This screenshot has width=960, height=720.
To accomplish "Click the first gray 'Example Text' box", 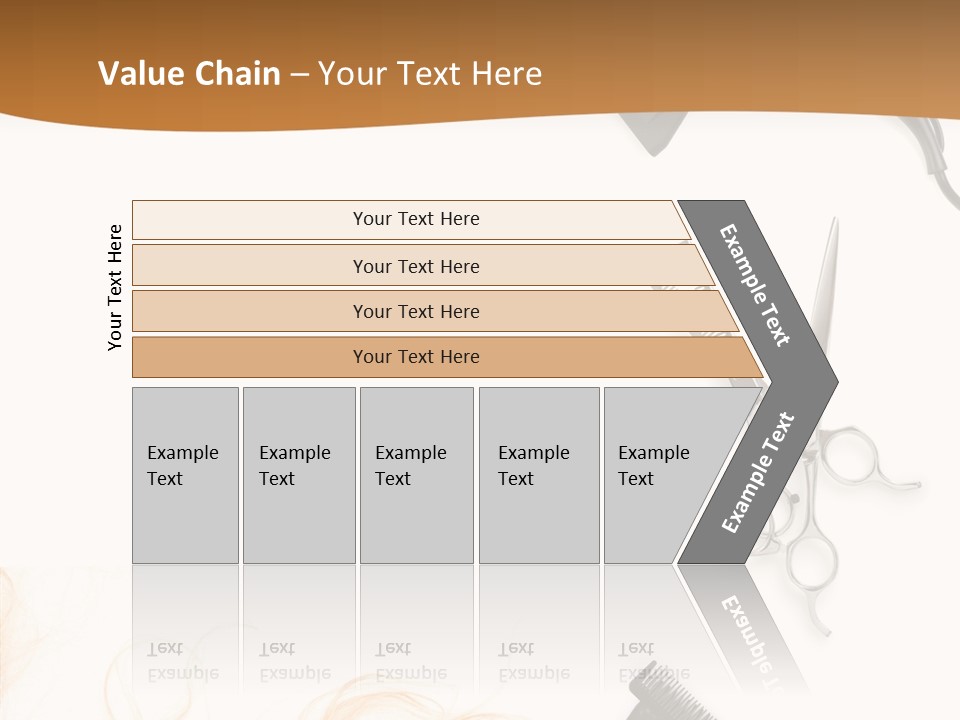I will click(186, 475).
